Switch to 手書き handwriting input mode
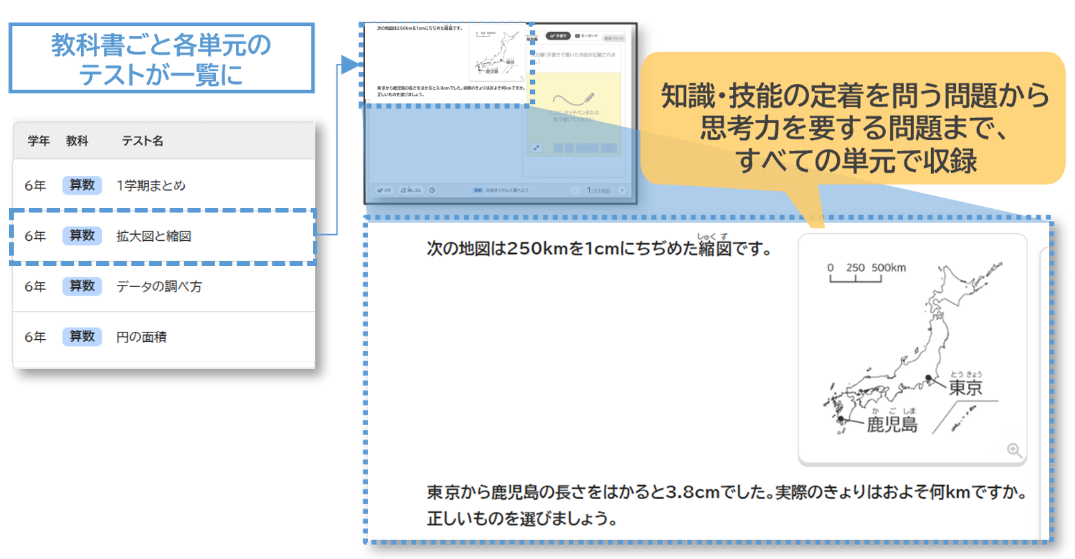The image size is (1075, 559). (559, 35)
